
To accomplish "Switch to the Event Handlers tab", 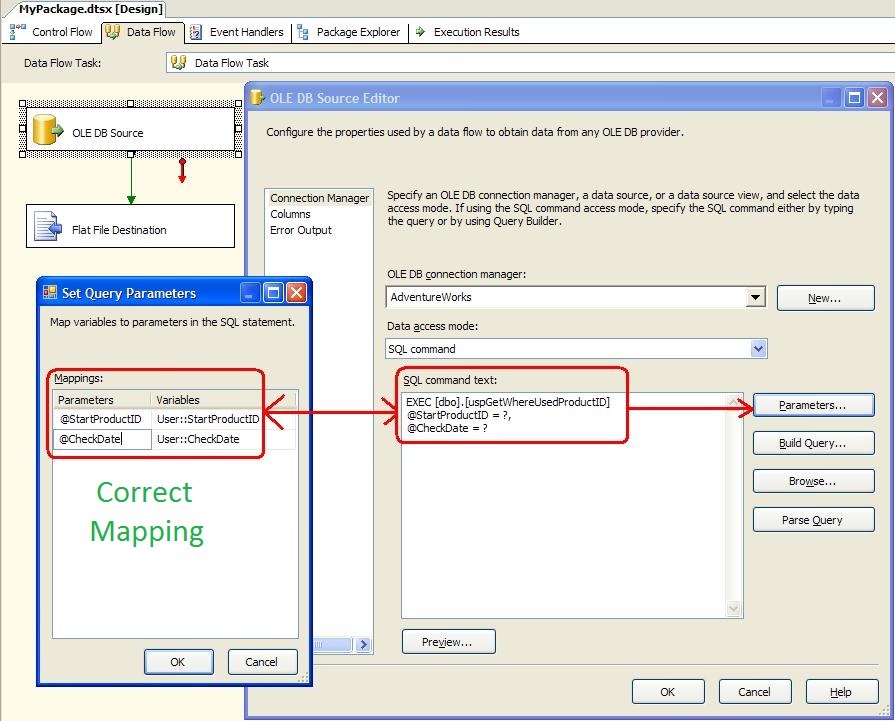I will tap(236, 32).
